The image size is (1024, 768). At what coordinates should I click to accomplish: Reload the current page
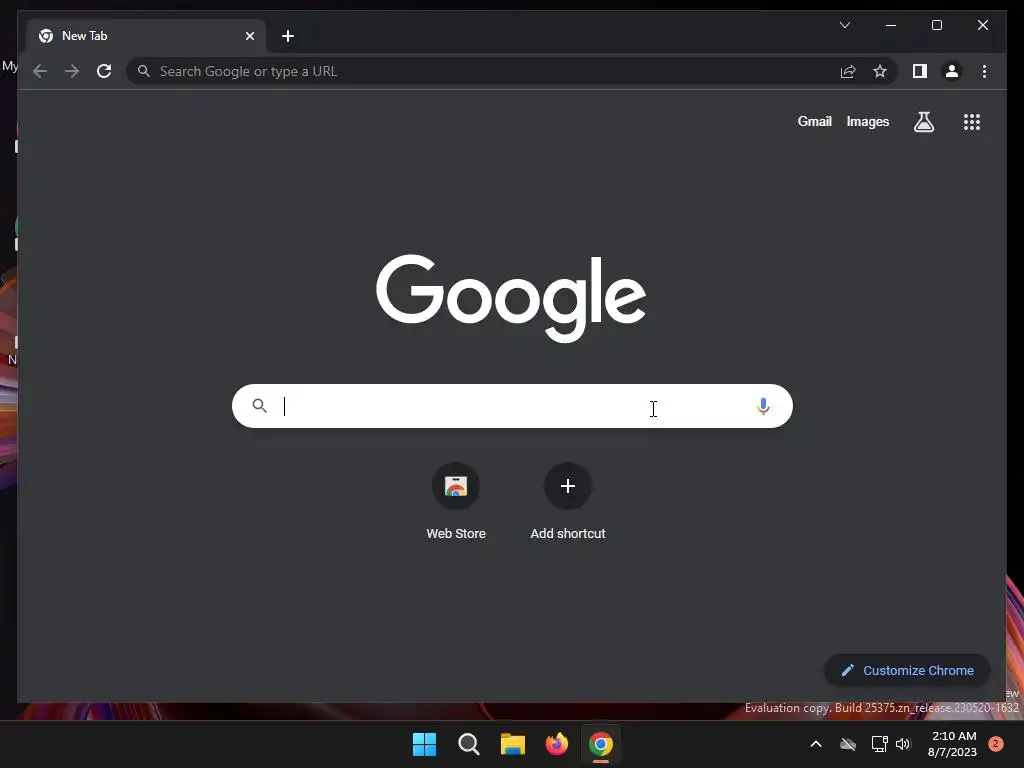click(x=104, y=71)
